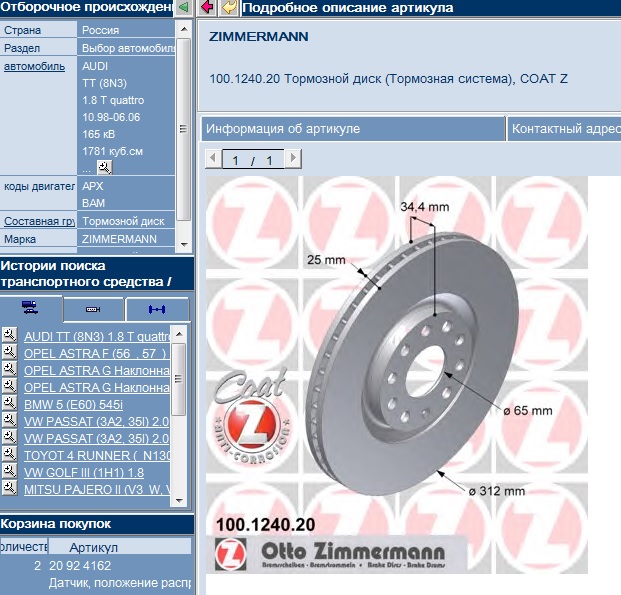
Task: Click cart article number 20 92 4162
Action: click(x=80, y=566)
